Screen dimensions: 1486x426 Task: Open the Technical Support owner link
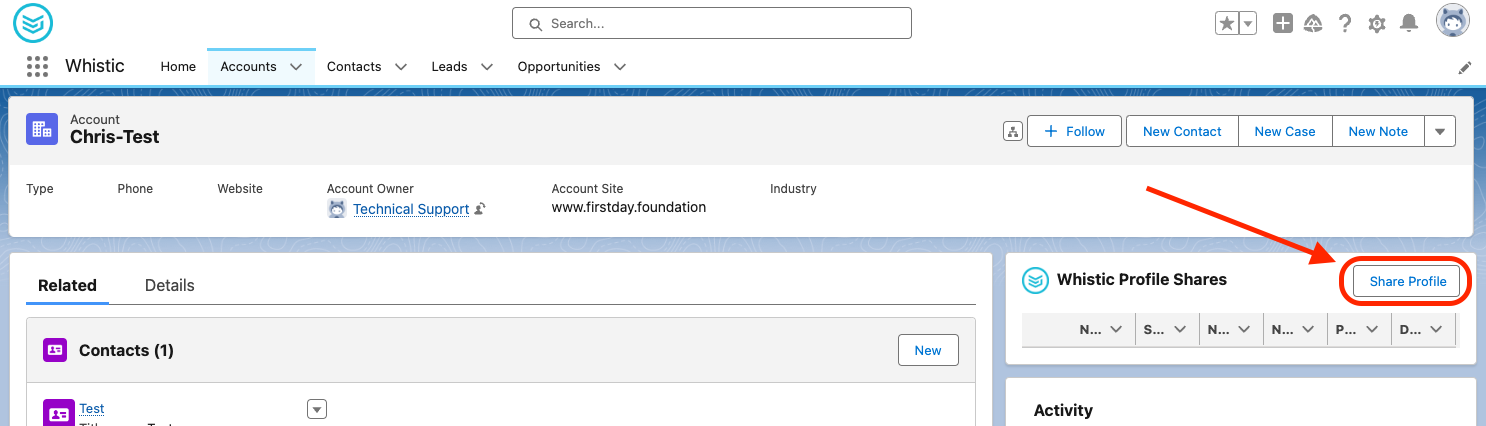(x=411, y=209)
